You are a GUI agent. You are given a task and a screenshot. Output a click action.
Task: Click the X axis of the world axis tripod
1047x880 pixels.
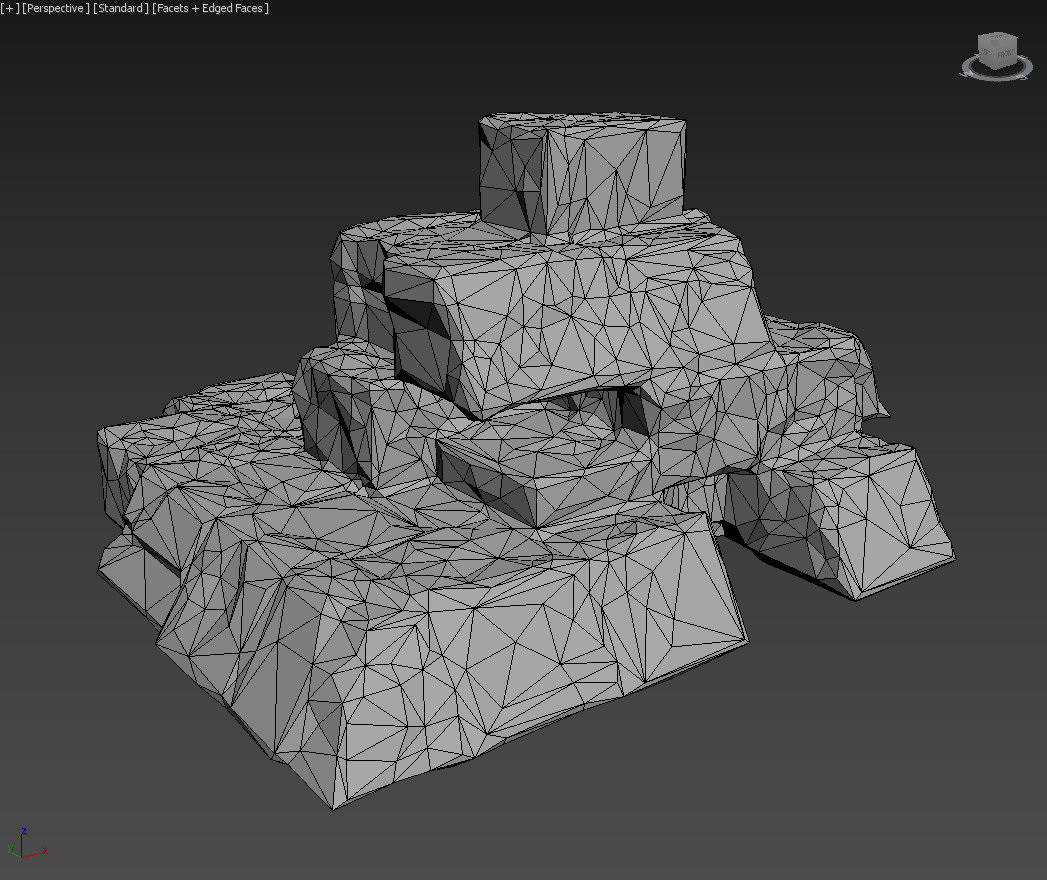pyautogui.click(x=44, y=850)
